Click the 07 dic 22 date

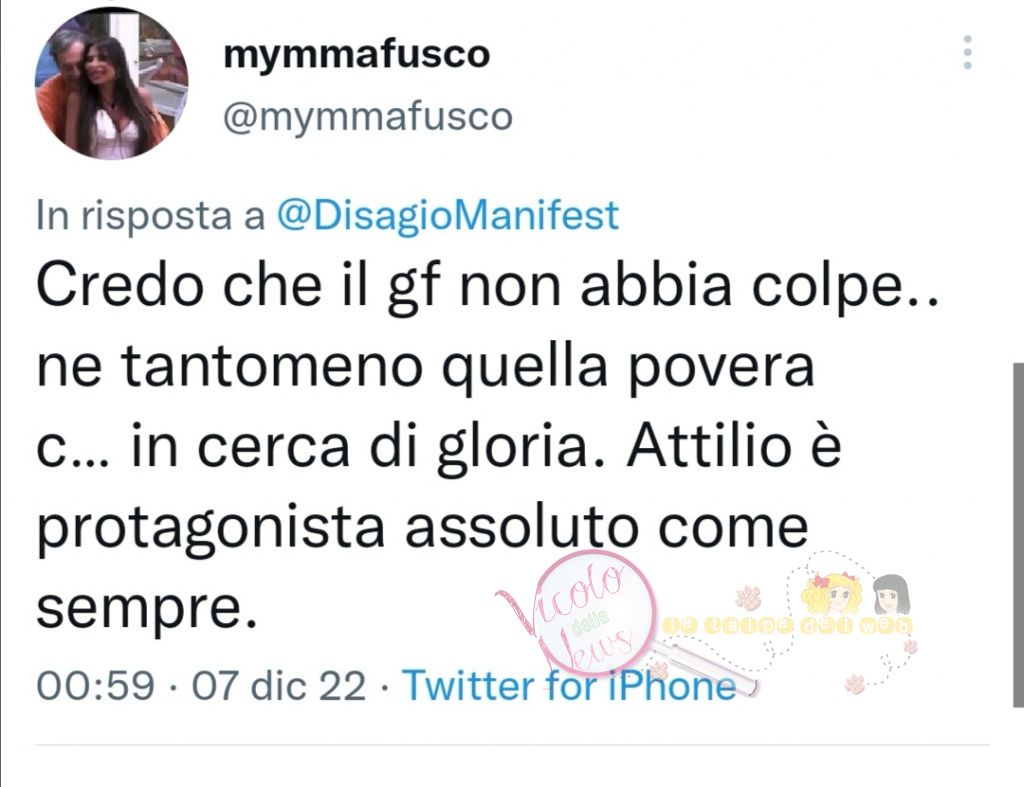click(x=279, y=686)
